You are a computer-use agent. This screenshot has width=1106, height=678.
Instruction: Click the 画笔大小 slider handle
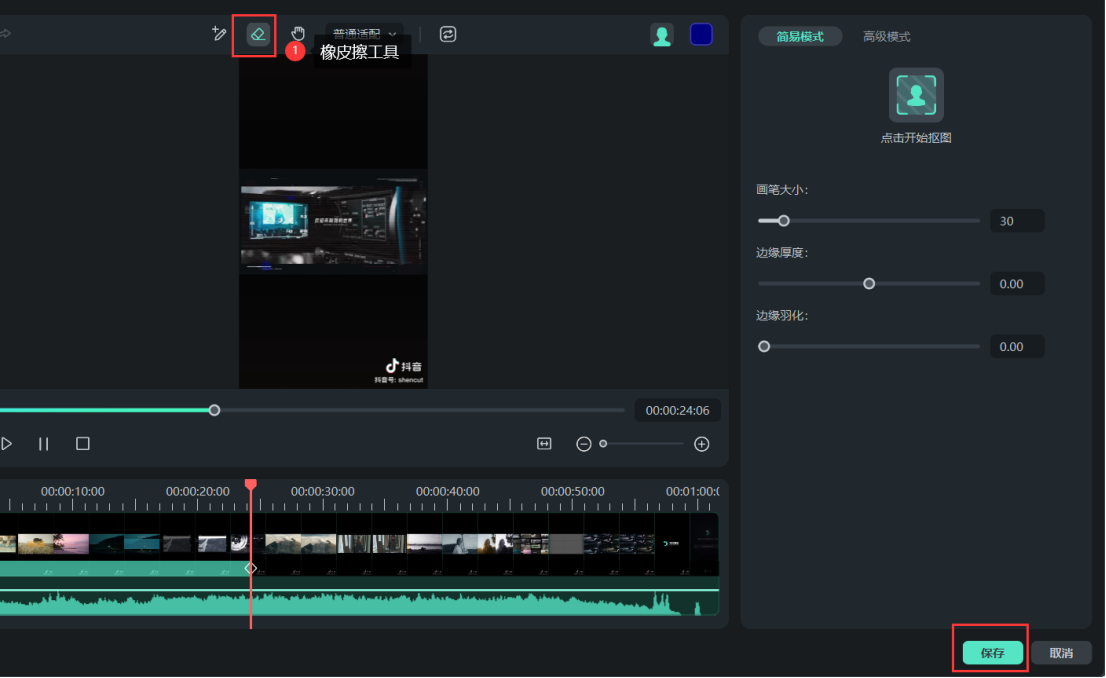click(784, 221)
